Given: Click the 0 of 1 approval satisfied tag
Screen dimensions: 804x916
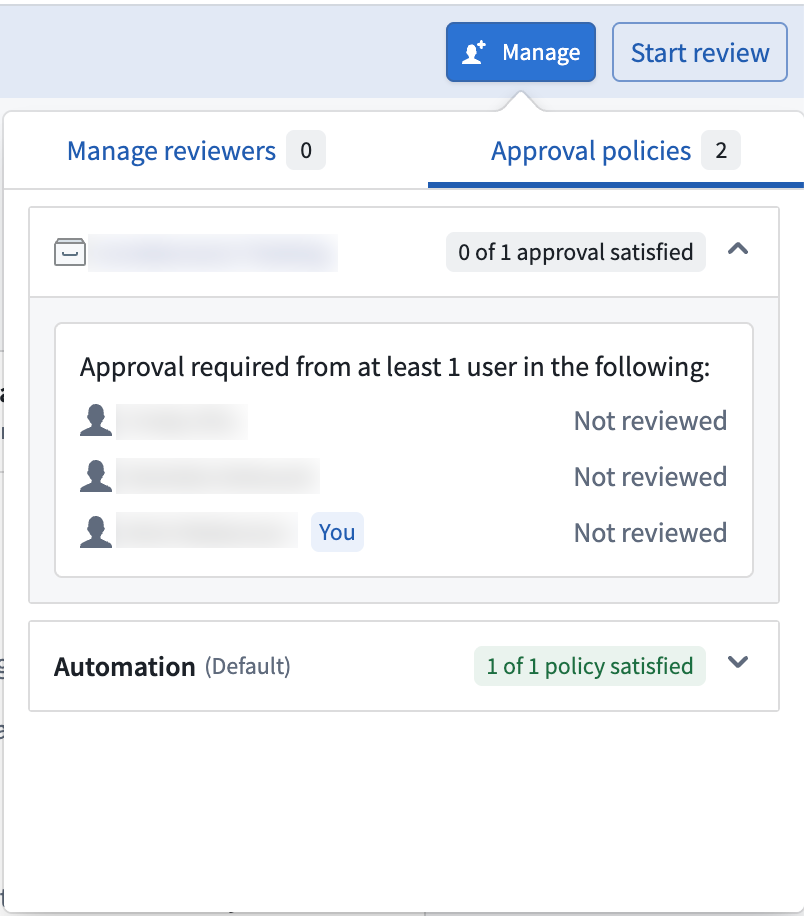Looking at the screenshot, I should 576,252.
